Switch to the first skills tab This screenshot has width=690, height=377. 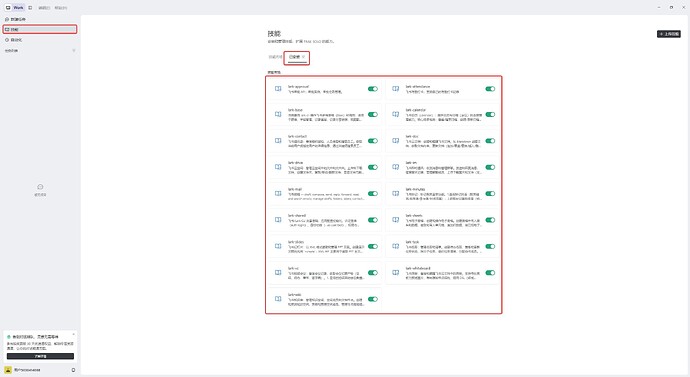tap(275, 57)
